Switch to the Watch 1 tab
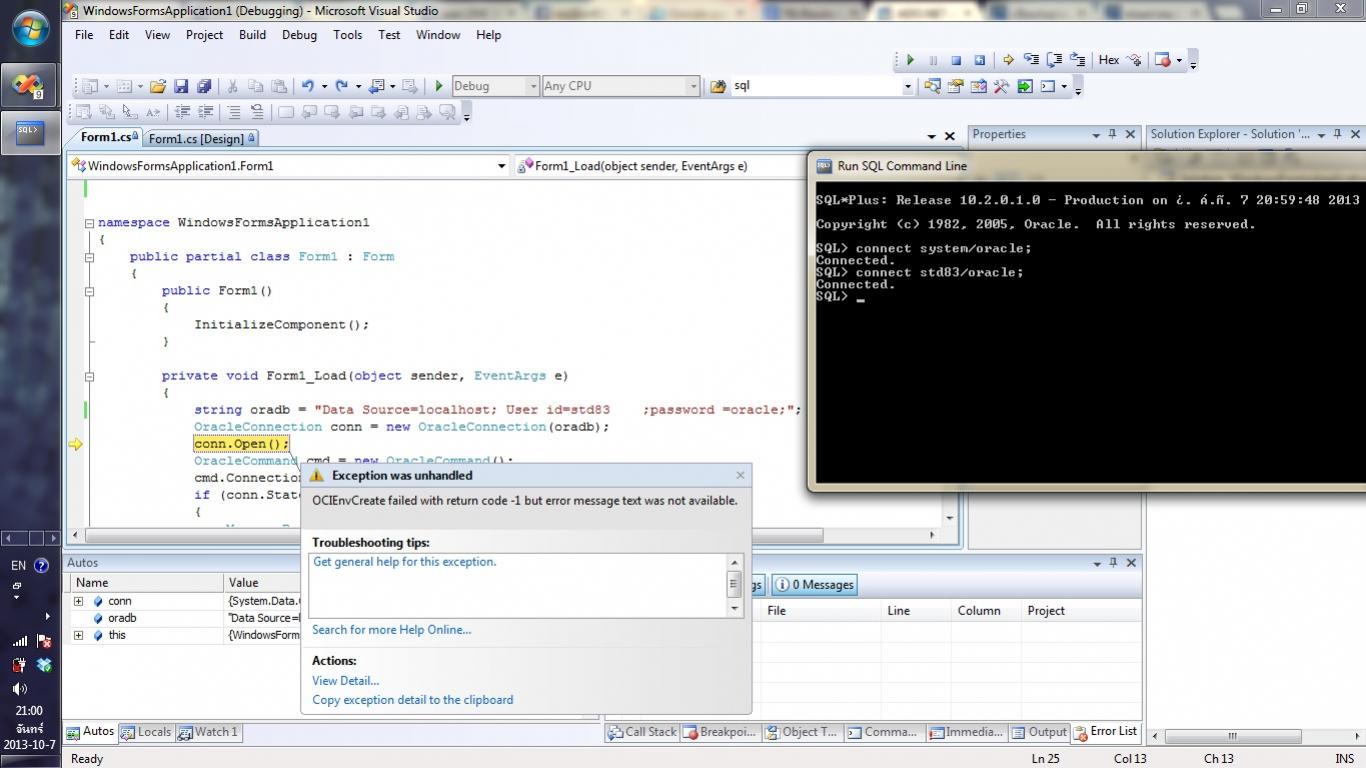The height and width of the screenshot is (768, 1366). 208,732
